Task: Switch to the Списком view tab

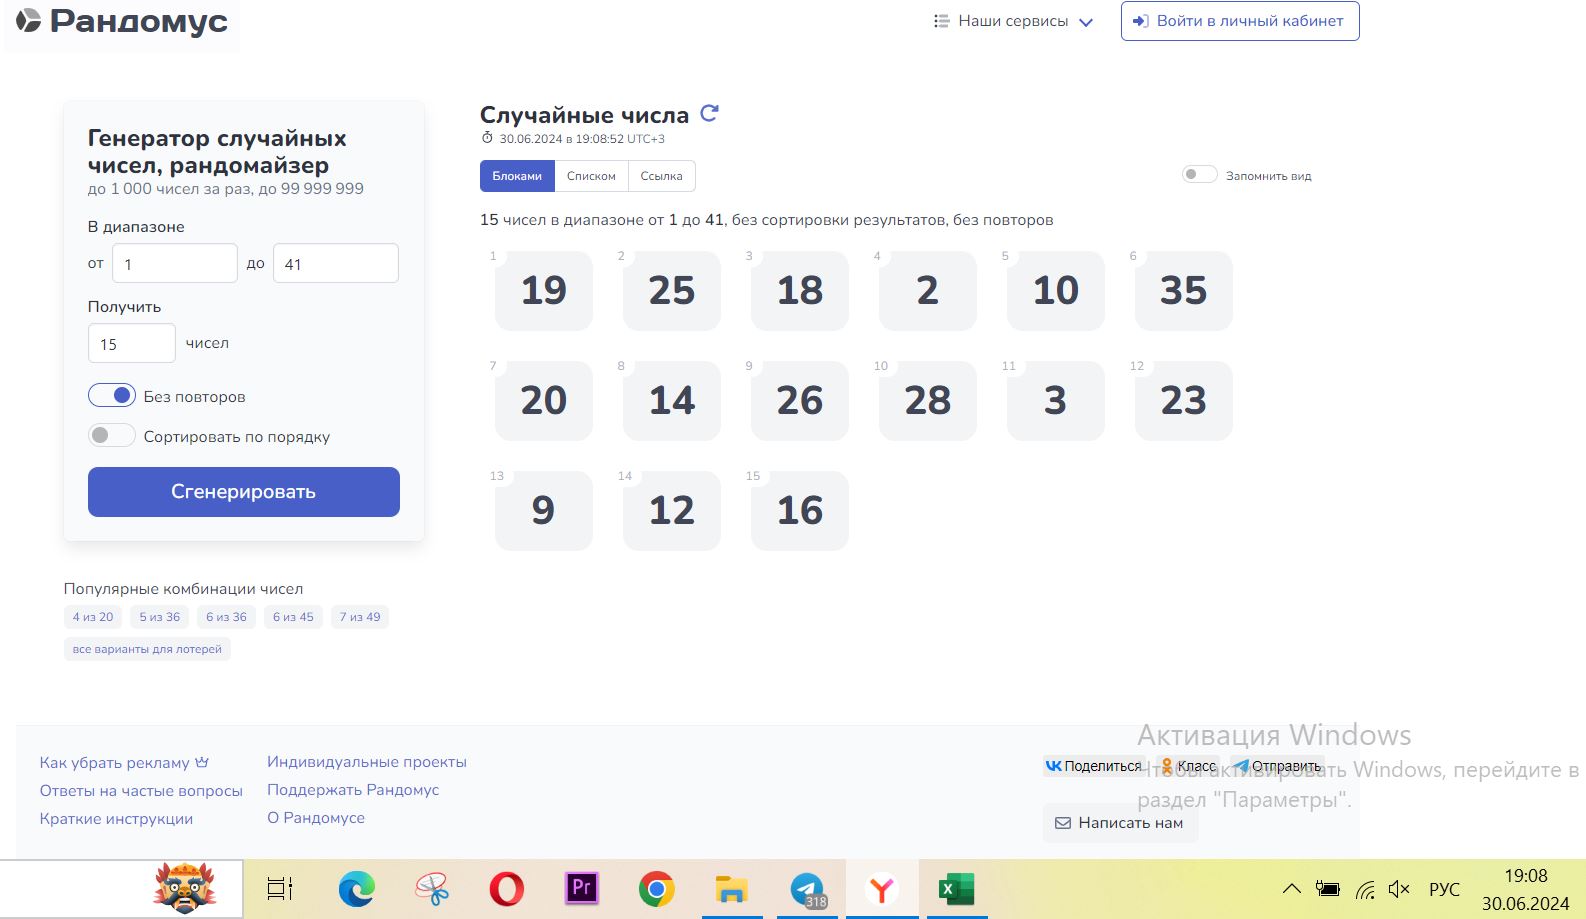Action: pos(591,176)
